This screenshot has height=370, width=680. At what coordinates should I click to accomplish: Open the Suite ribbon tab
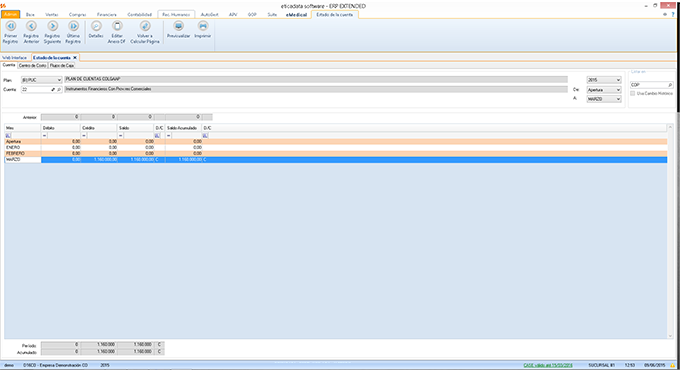pyautogui.click(x=272, y=15)
